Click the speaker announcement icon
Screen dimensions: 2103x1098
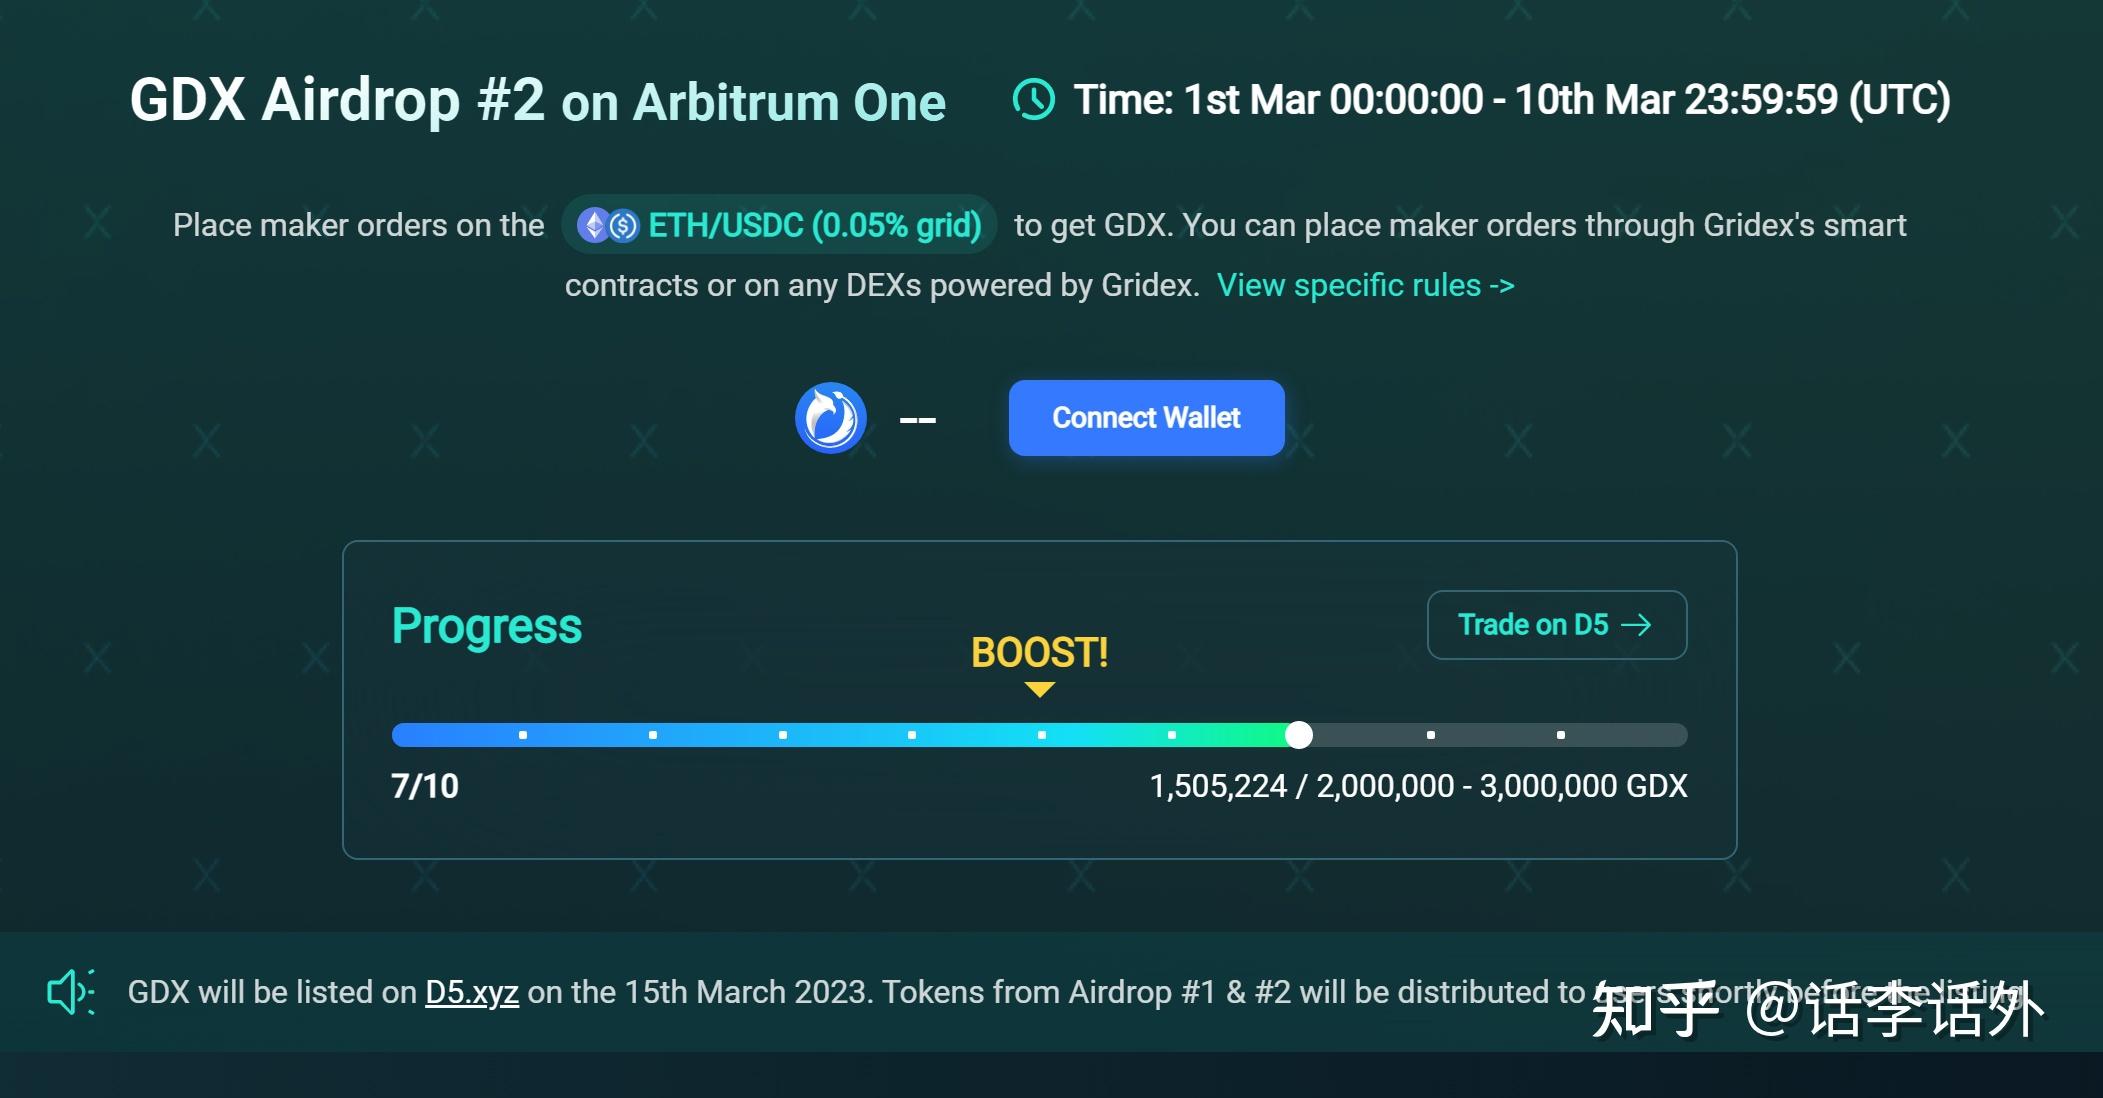click(71, 992)
